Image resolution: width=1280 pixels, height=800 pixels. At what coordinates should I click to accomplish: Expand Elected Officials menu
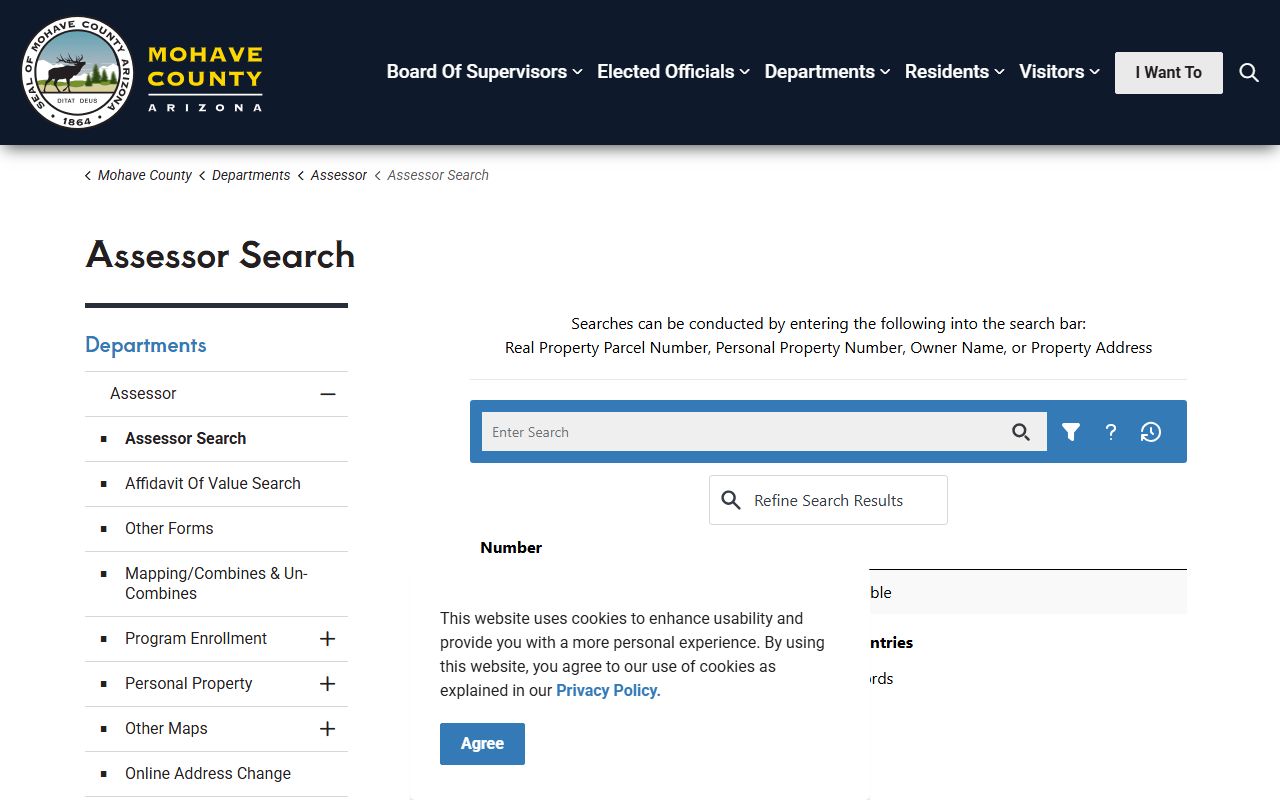(x=673, y=72)
